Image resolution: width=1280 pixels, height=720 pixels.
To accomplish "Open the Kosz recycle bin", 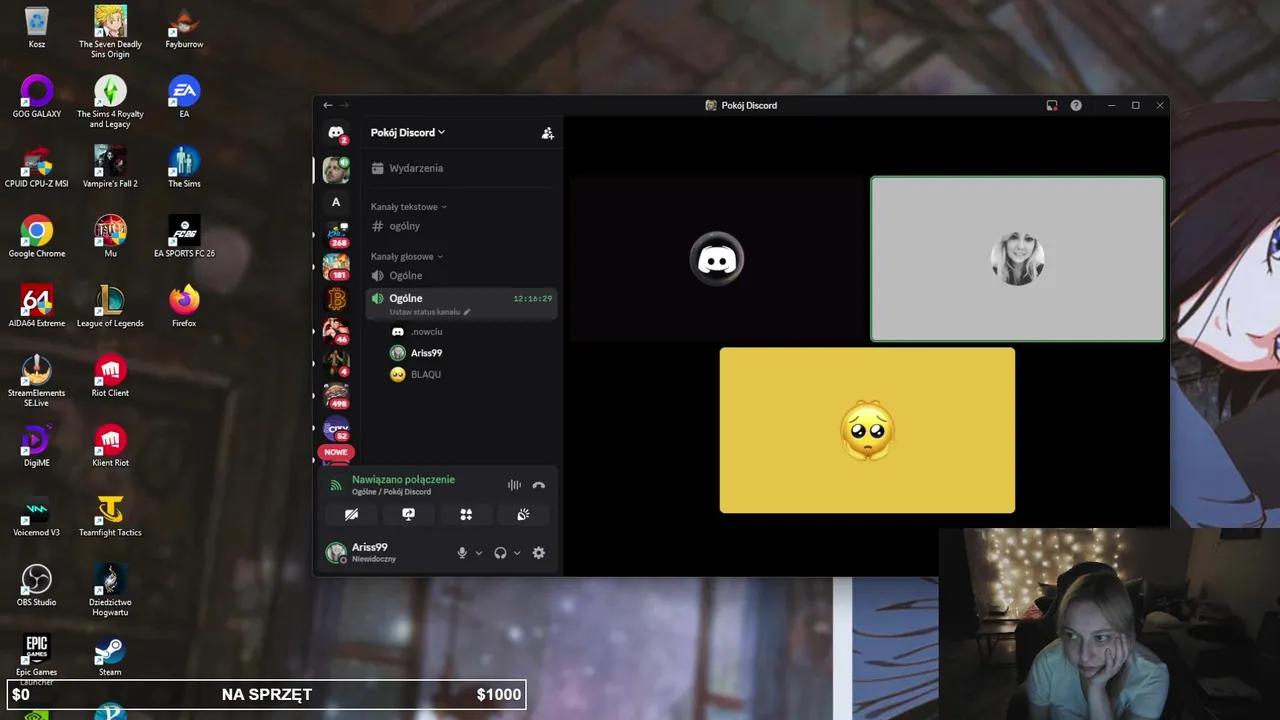I will click(x=37, y=27).
